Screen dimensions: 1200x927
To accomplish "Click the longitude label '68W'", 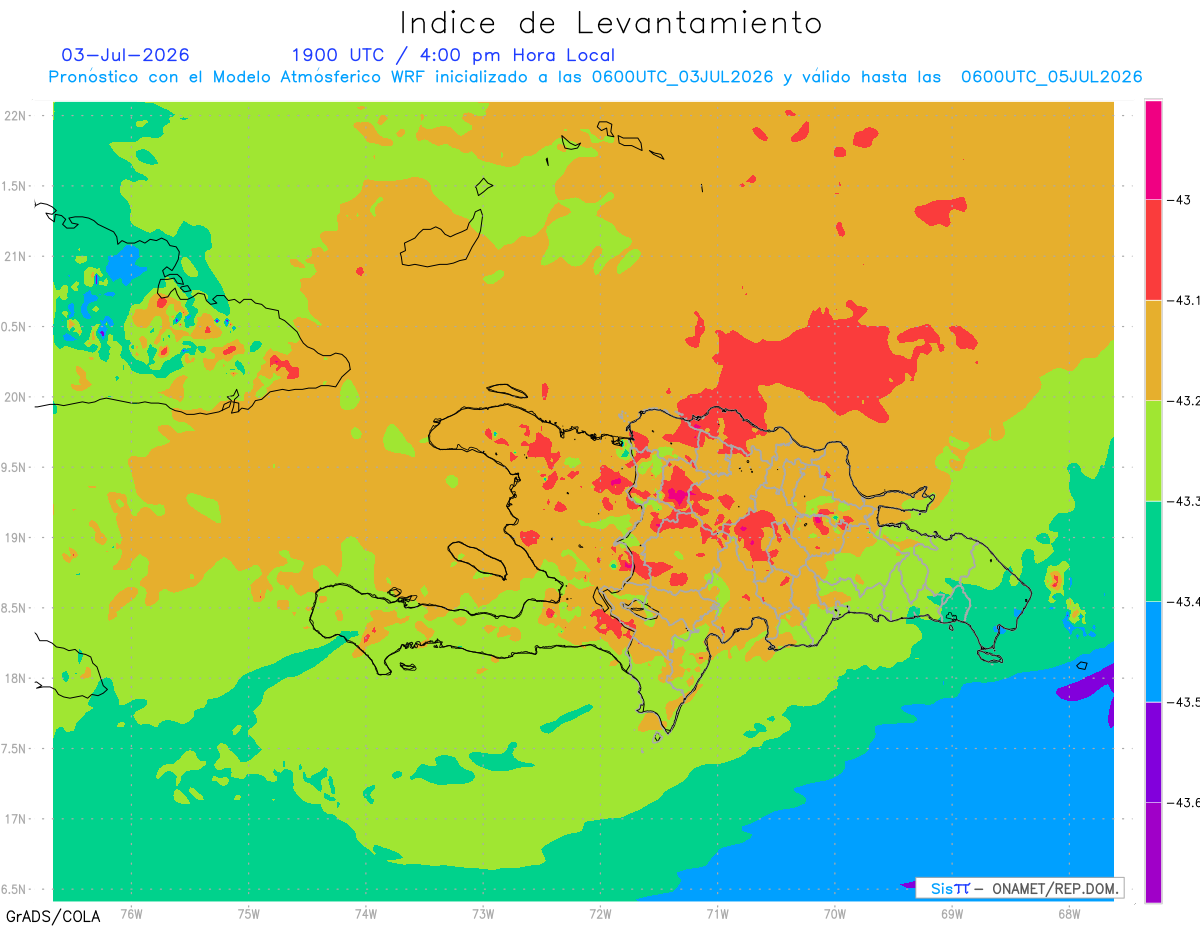I will (1069, 912).
